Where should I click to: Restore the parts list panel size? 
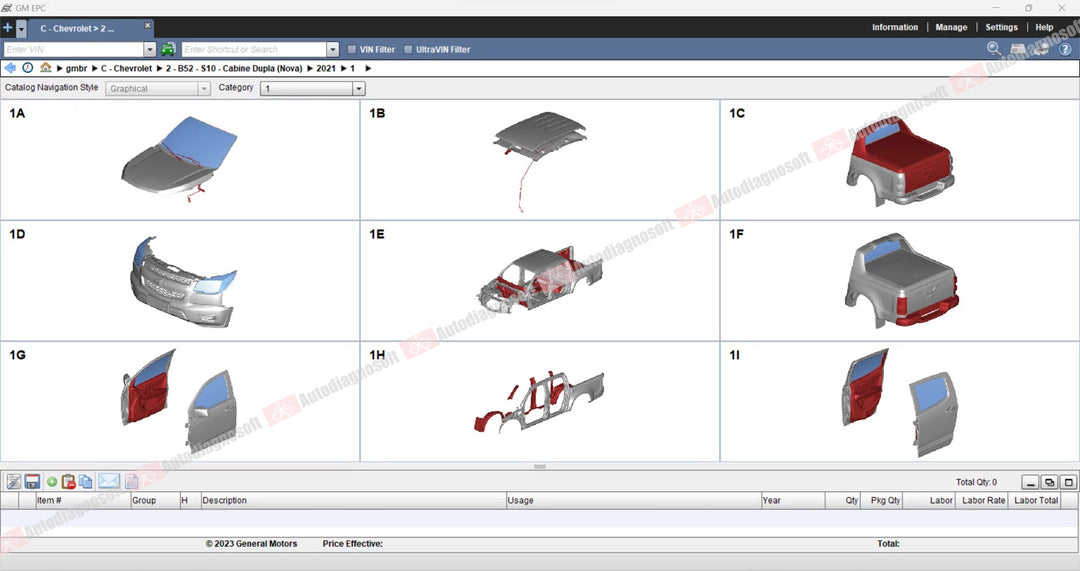1049,482
